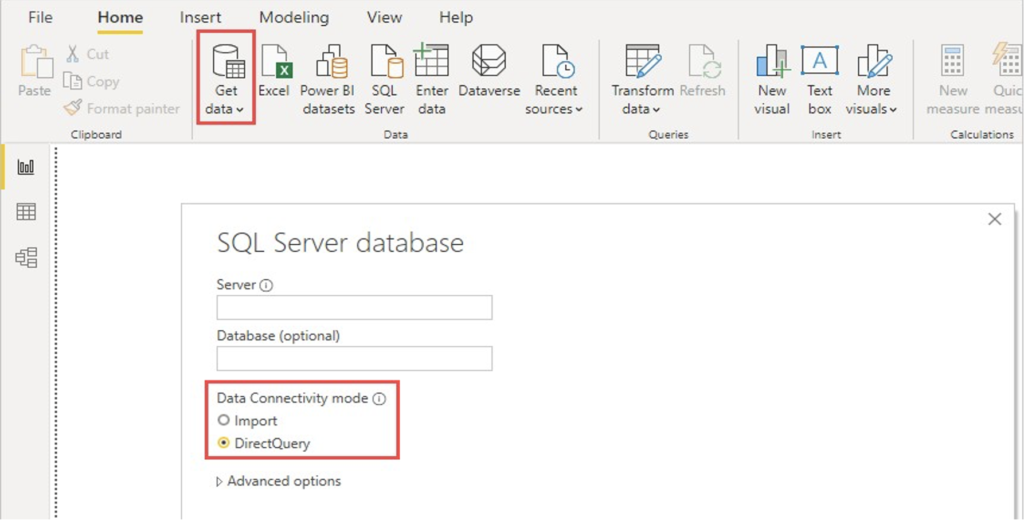Open the Dataverse connector

click(489, 71)
